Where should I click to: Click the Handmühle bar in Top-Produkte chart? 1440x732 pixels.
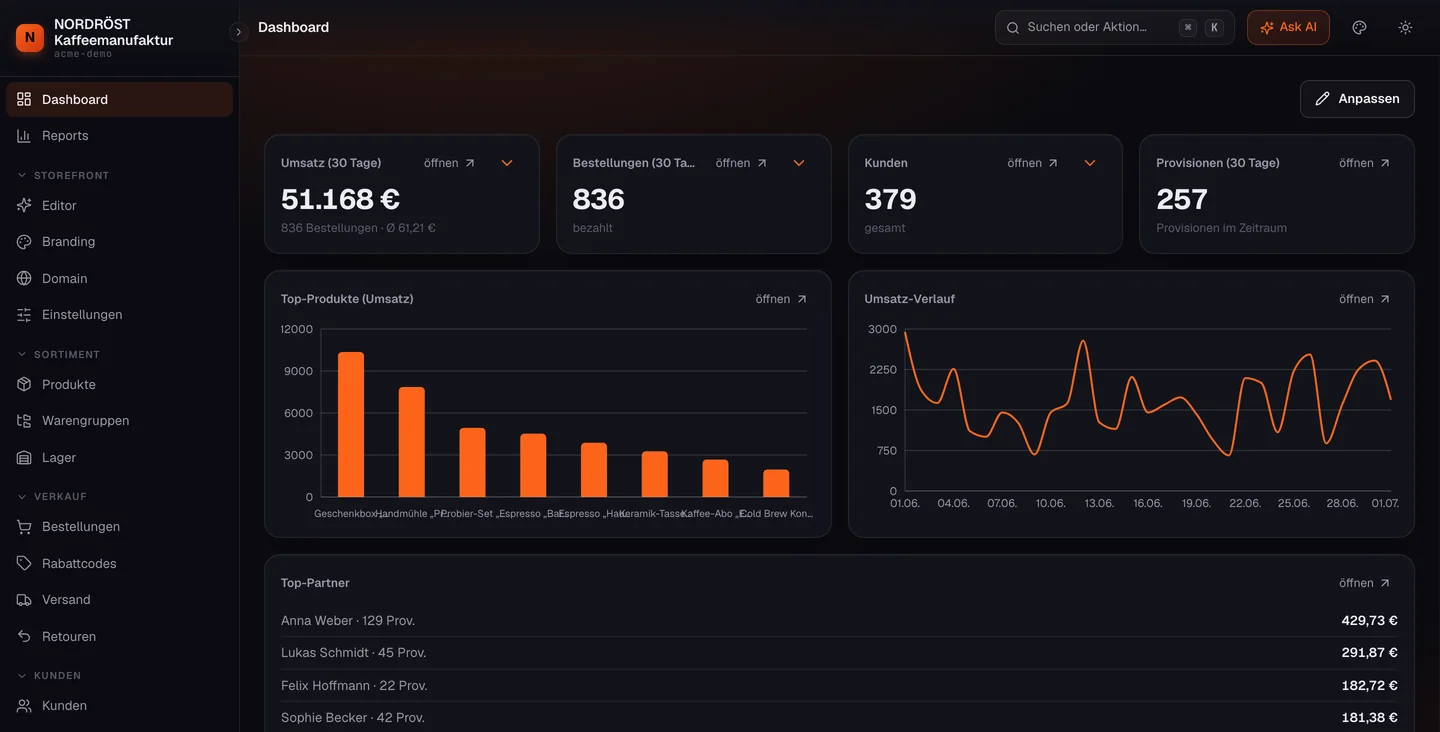(412, 442)
